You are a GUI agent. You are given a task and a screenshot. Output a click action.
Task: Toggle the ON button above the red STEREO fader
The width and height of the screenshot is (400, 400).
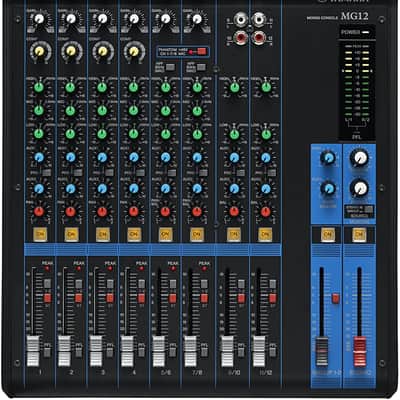[359, 235]
